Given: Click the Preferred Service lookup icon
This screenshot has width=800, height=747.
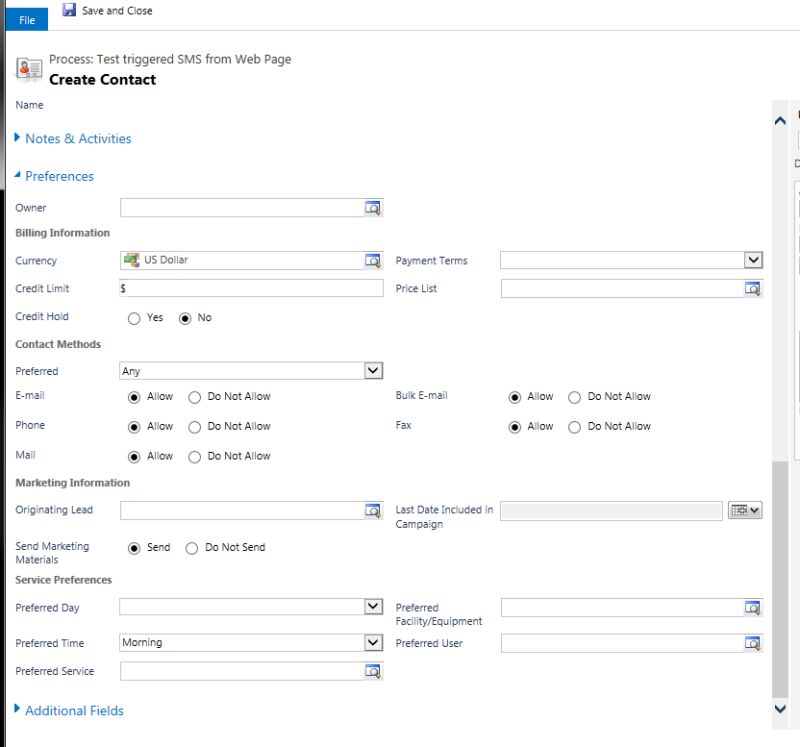Looking at the screenshot, I should [x=373, y=671].
